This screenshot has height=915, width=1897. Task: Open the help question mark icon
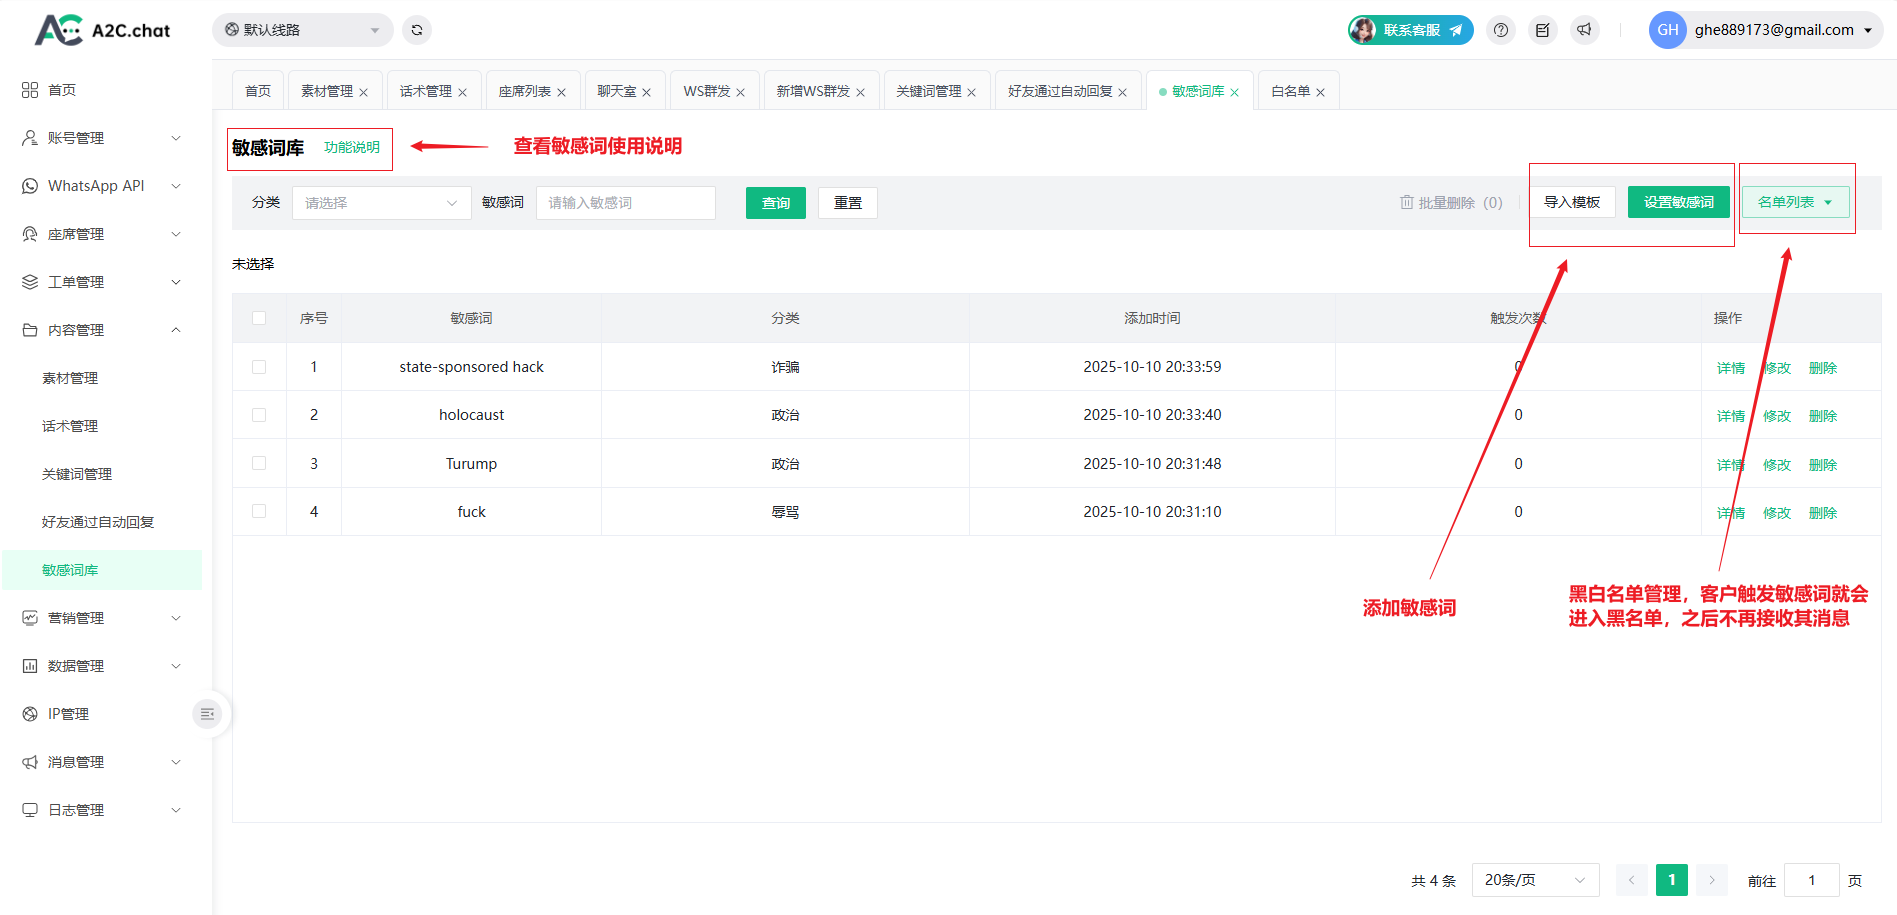(1501, 30)
